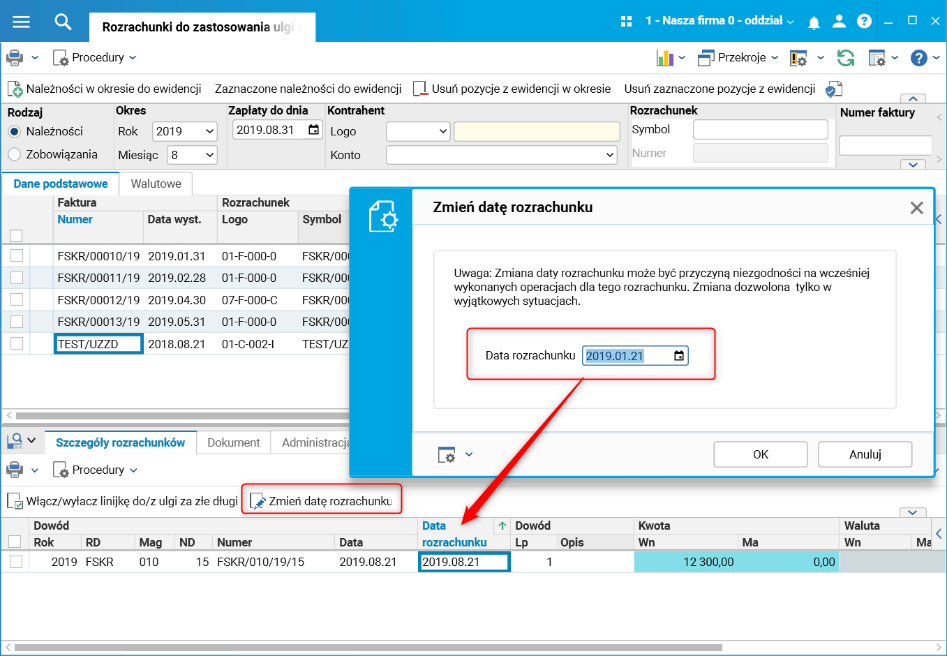The width and height of the screenshot is (947, 656).
Task: Open table settings icon in top toolbar
Action: (877, 58)
